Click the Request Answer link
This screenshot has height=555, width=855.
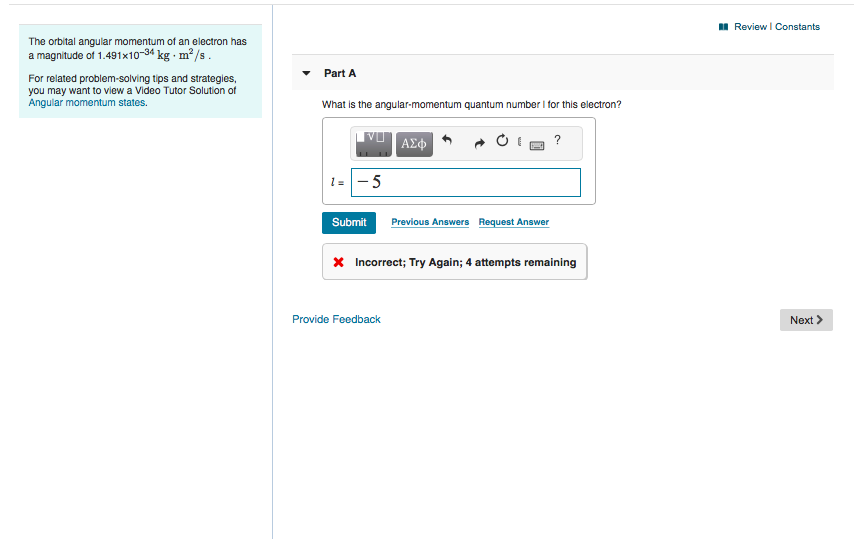514,222
